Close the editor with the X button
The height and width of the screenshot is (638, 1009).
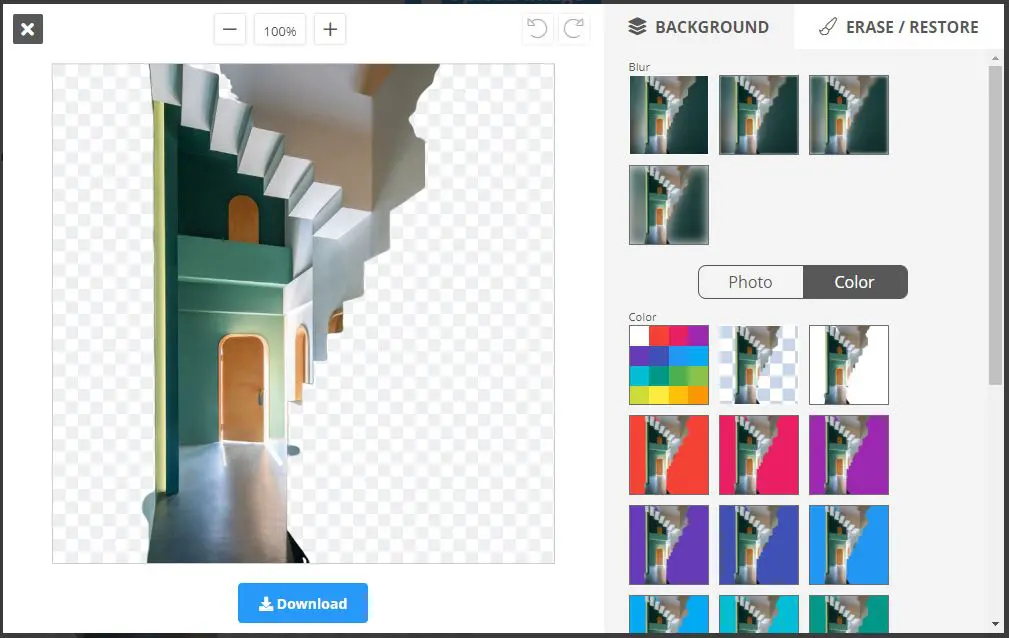28,29
